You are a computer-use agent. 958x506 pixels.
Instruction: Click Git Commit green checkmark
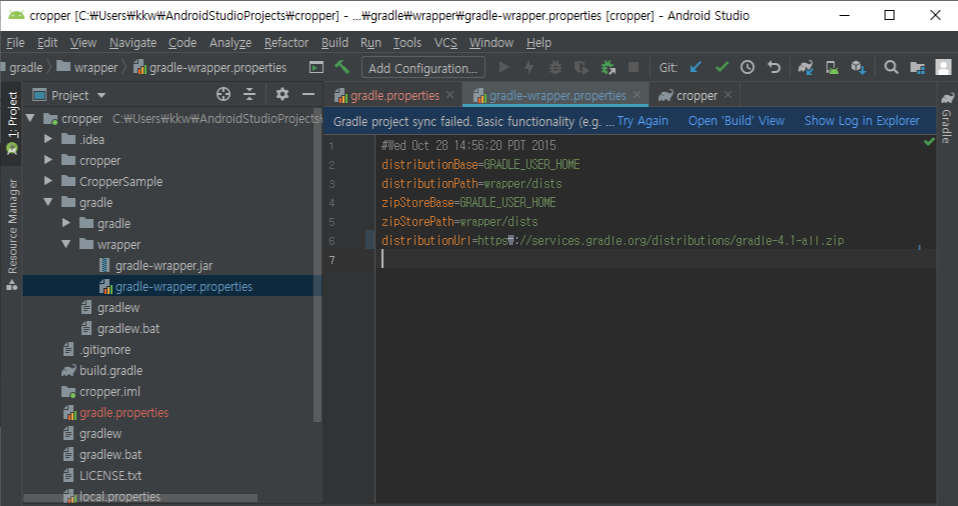pos(722,67)
